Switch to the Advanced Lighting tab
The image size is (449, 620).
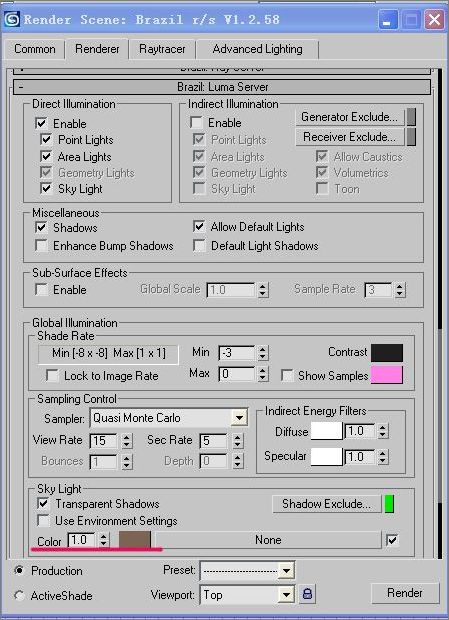257,49
